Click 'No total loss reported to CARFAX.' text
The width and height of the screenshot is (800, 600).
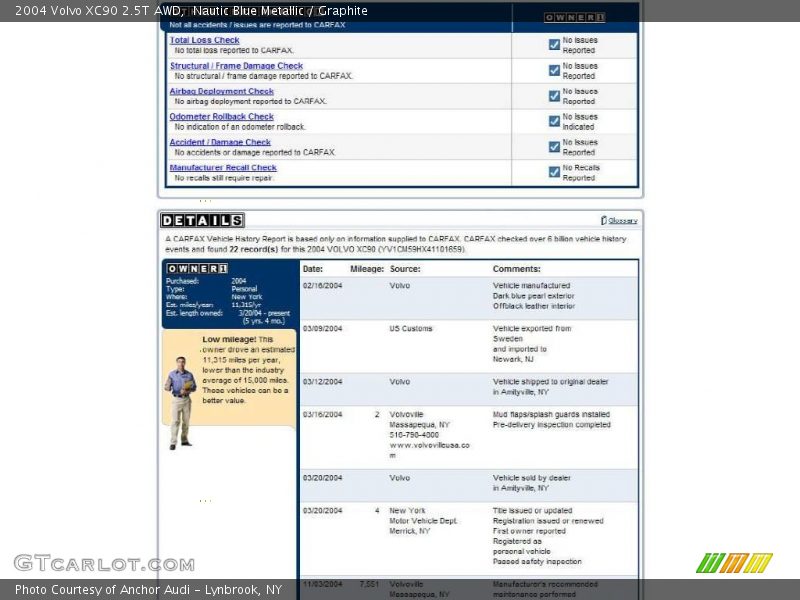234,51
